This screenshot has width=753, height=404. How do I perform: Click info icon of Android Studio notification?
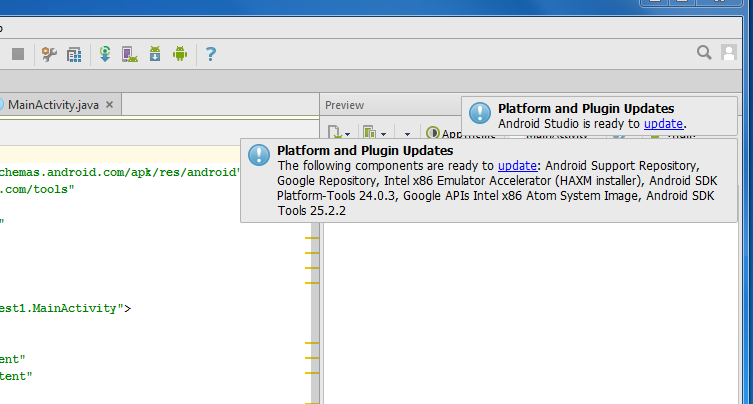[x=480, y=113]
